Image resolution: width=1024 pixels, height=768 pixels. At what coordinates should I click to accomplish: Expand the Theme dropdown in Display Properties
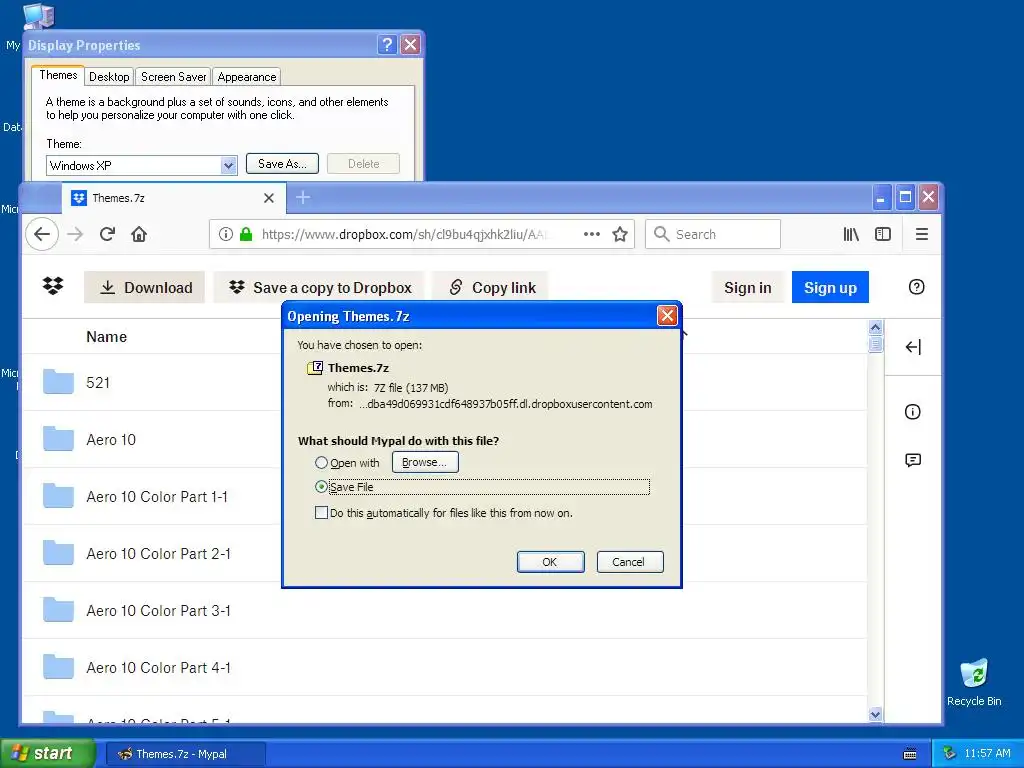click(228, 165)
